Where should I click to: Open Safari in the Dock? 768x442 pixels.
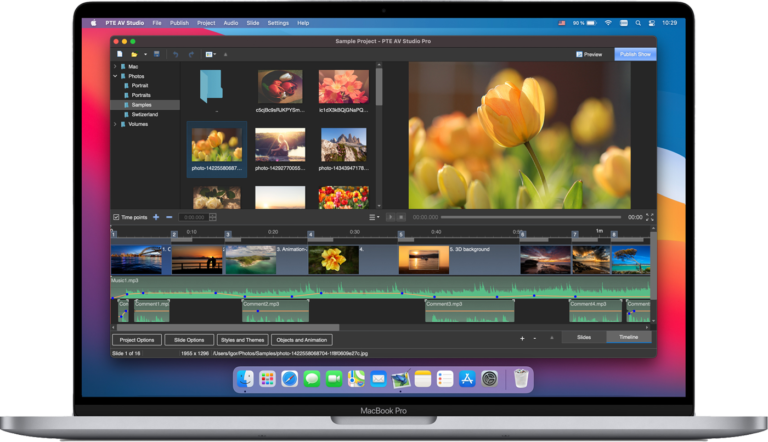pyautogui.click(x=289, y=379)
